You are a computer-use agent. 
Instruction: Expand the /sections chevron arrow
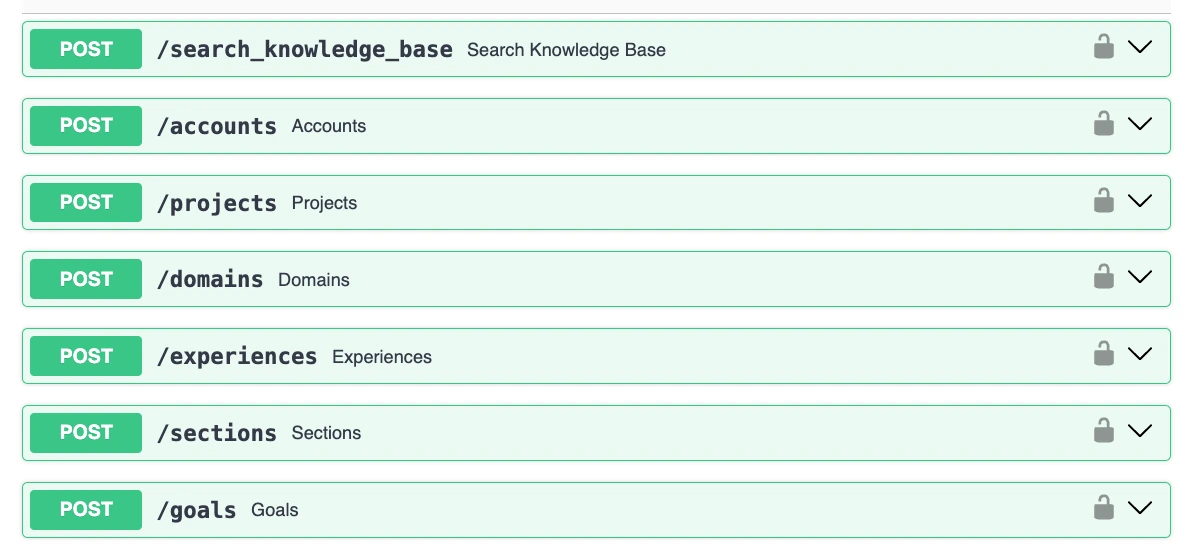1140,431
